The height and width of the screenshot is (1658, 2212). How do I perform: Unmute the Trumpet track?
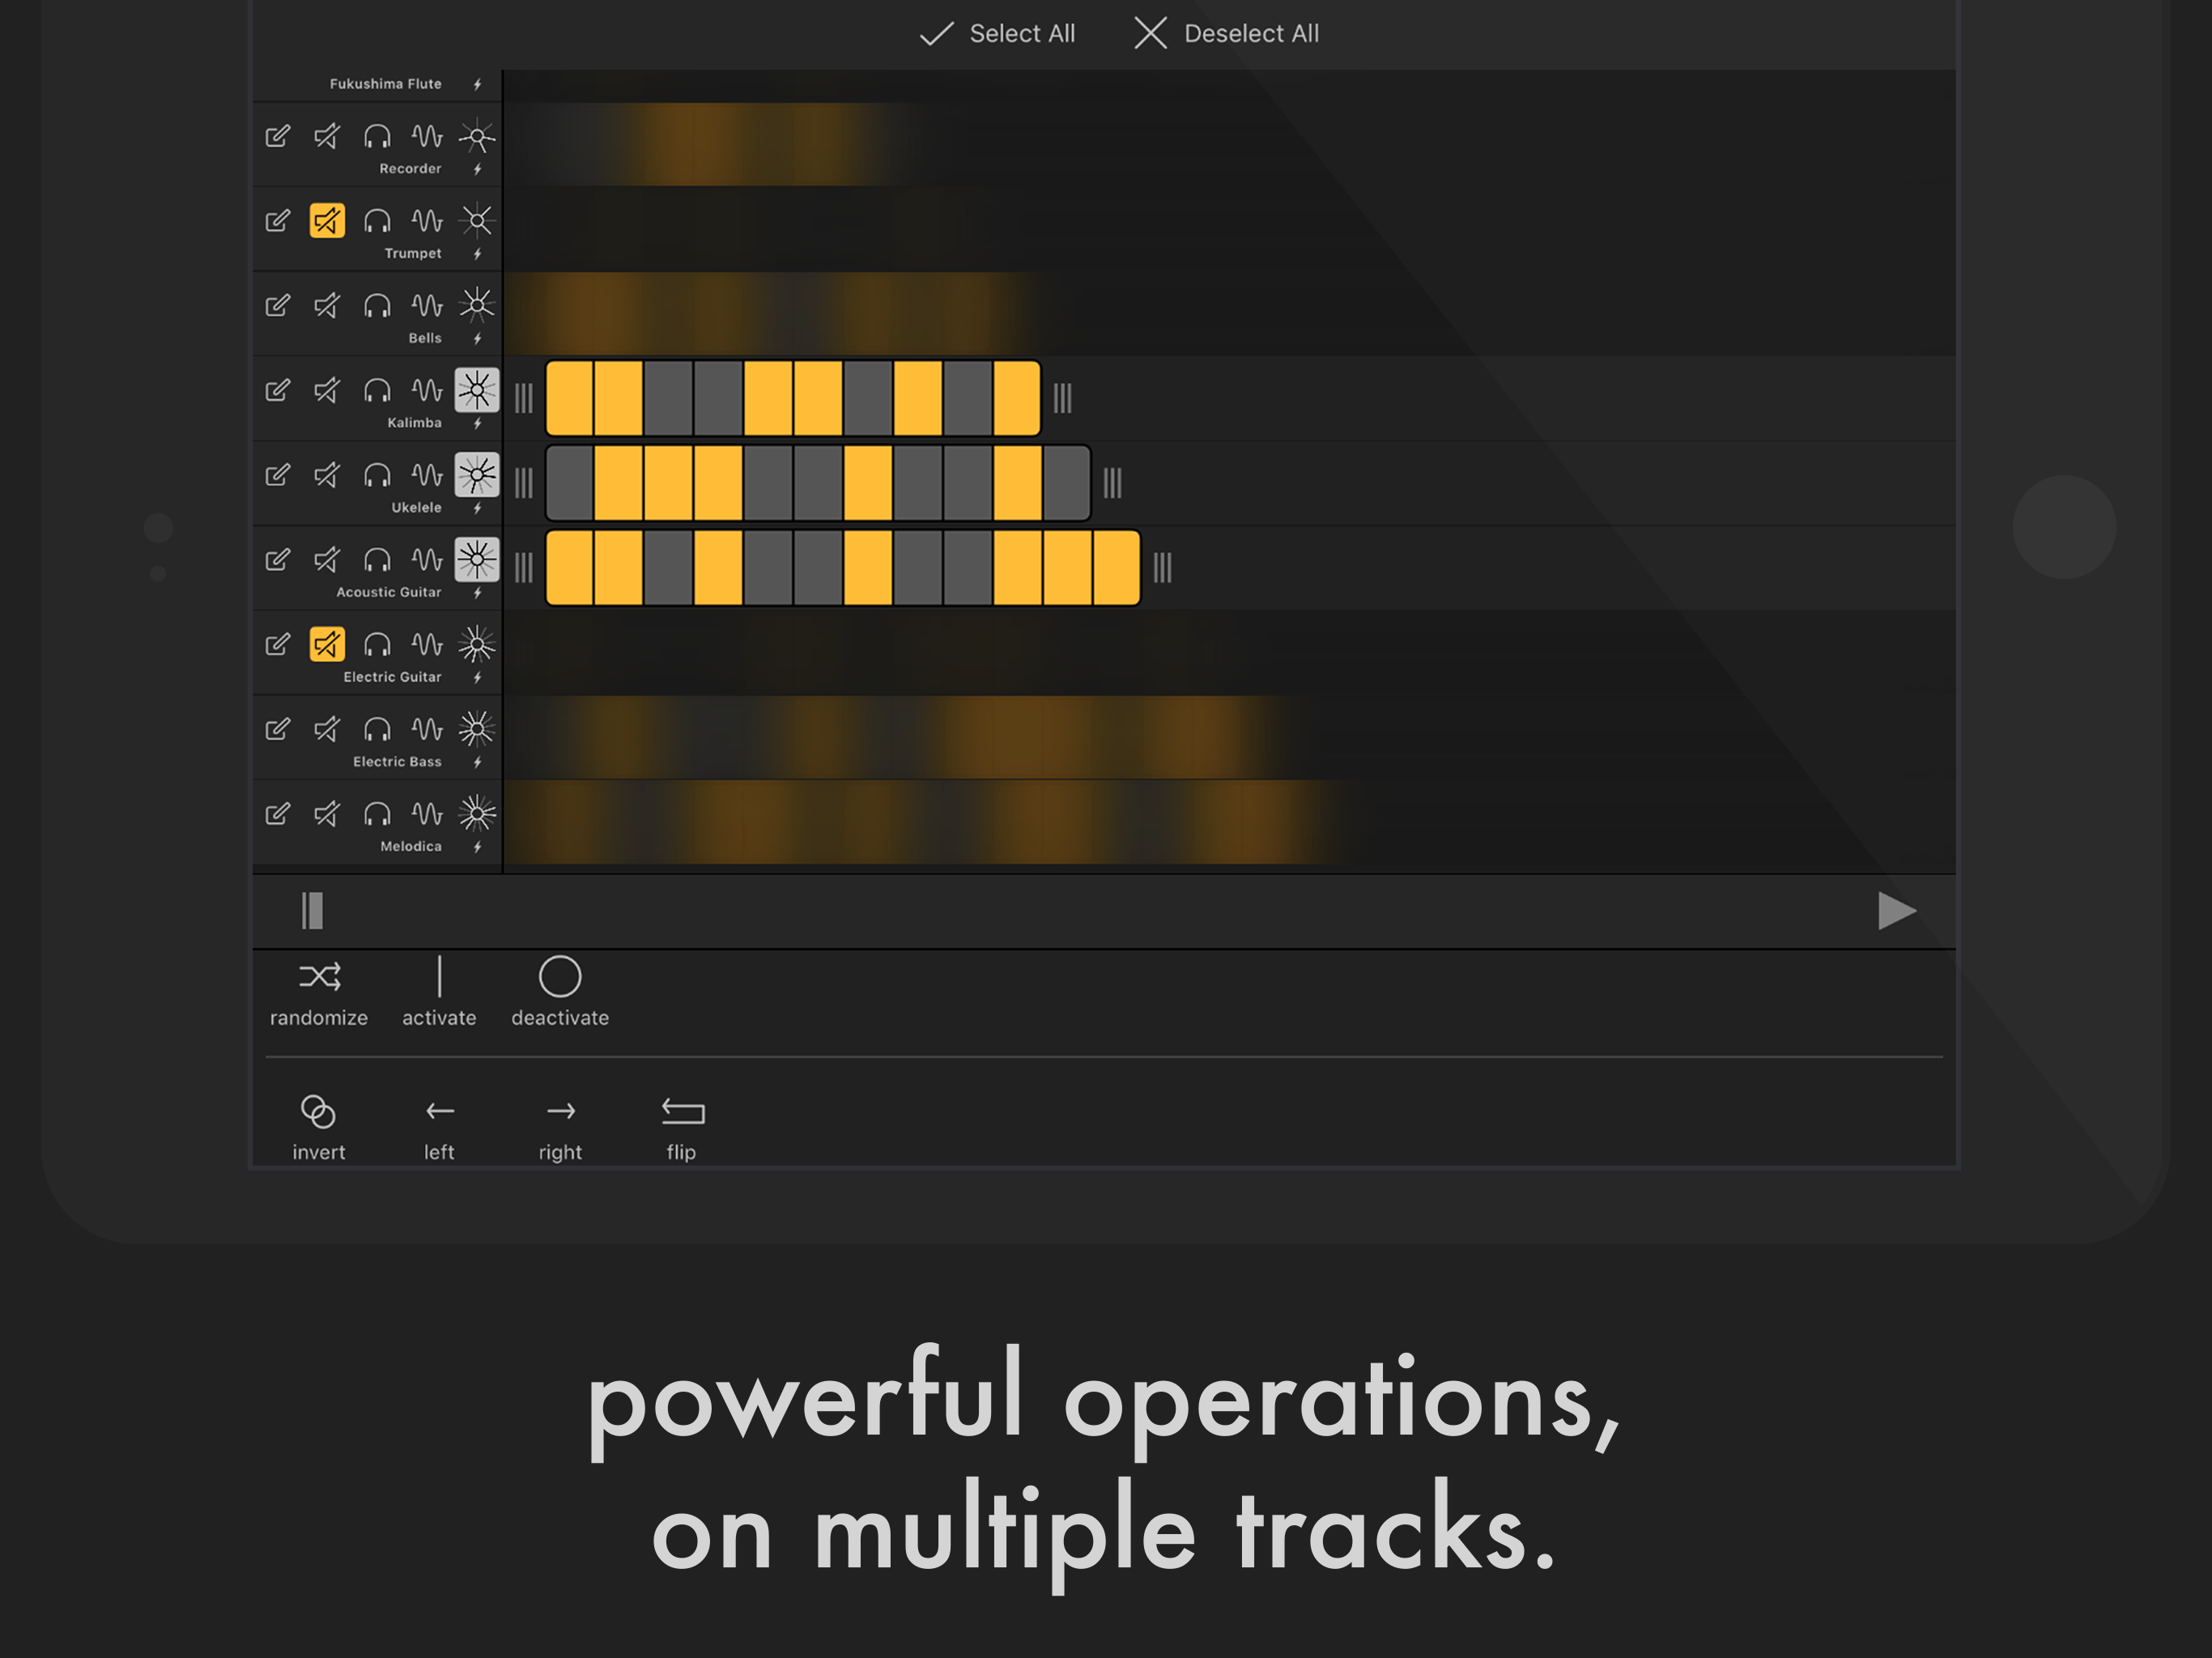327,220
